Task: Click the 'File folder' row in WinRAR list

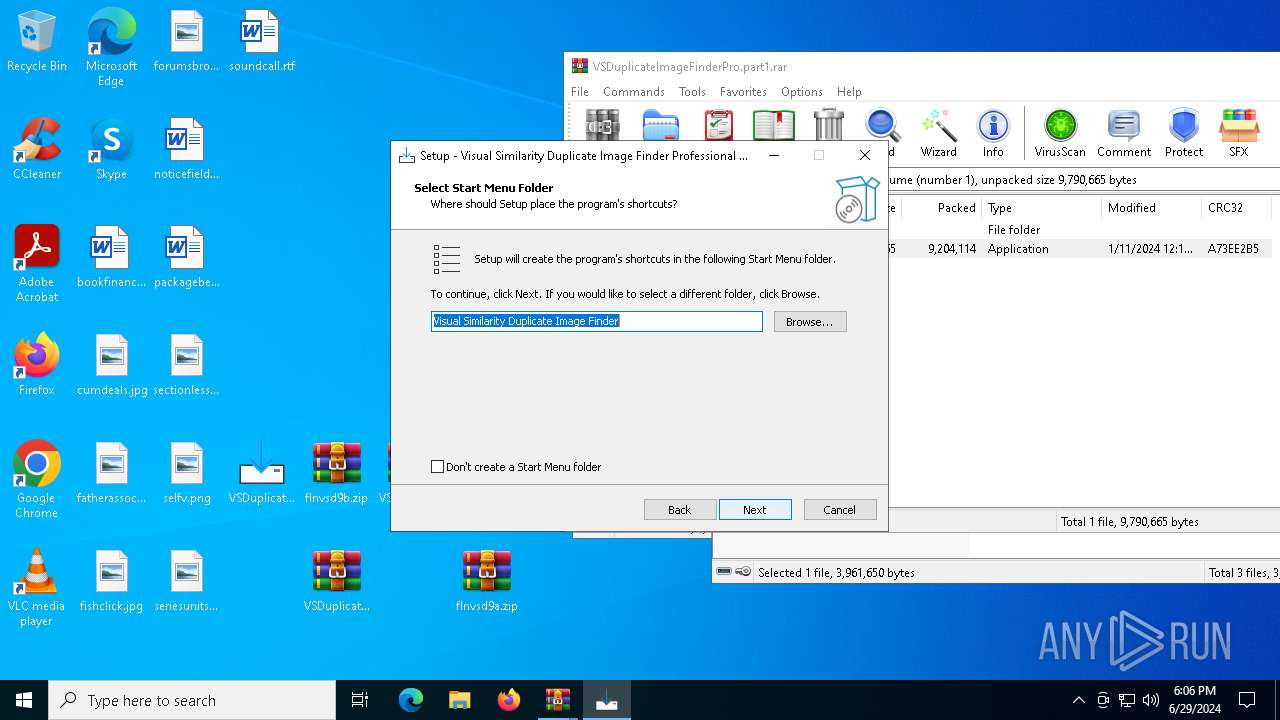Action: pos(1014,230)
